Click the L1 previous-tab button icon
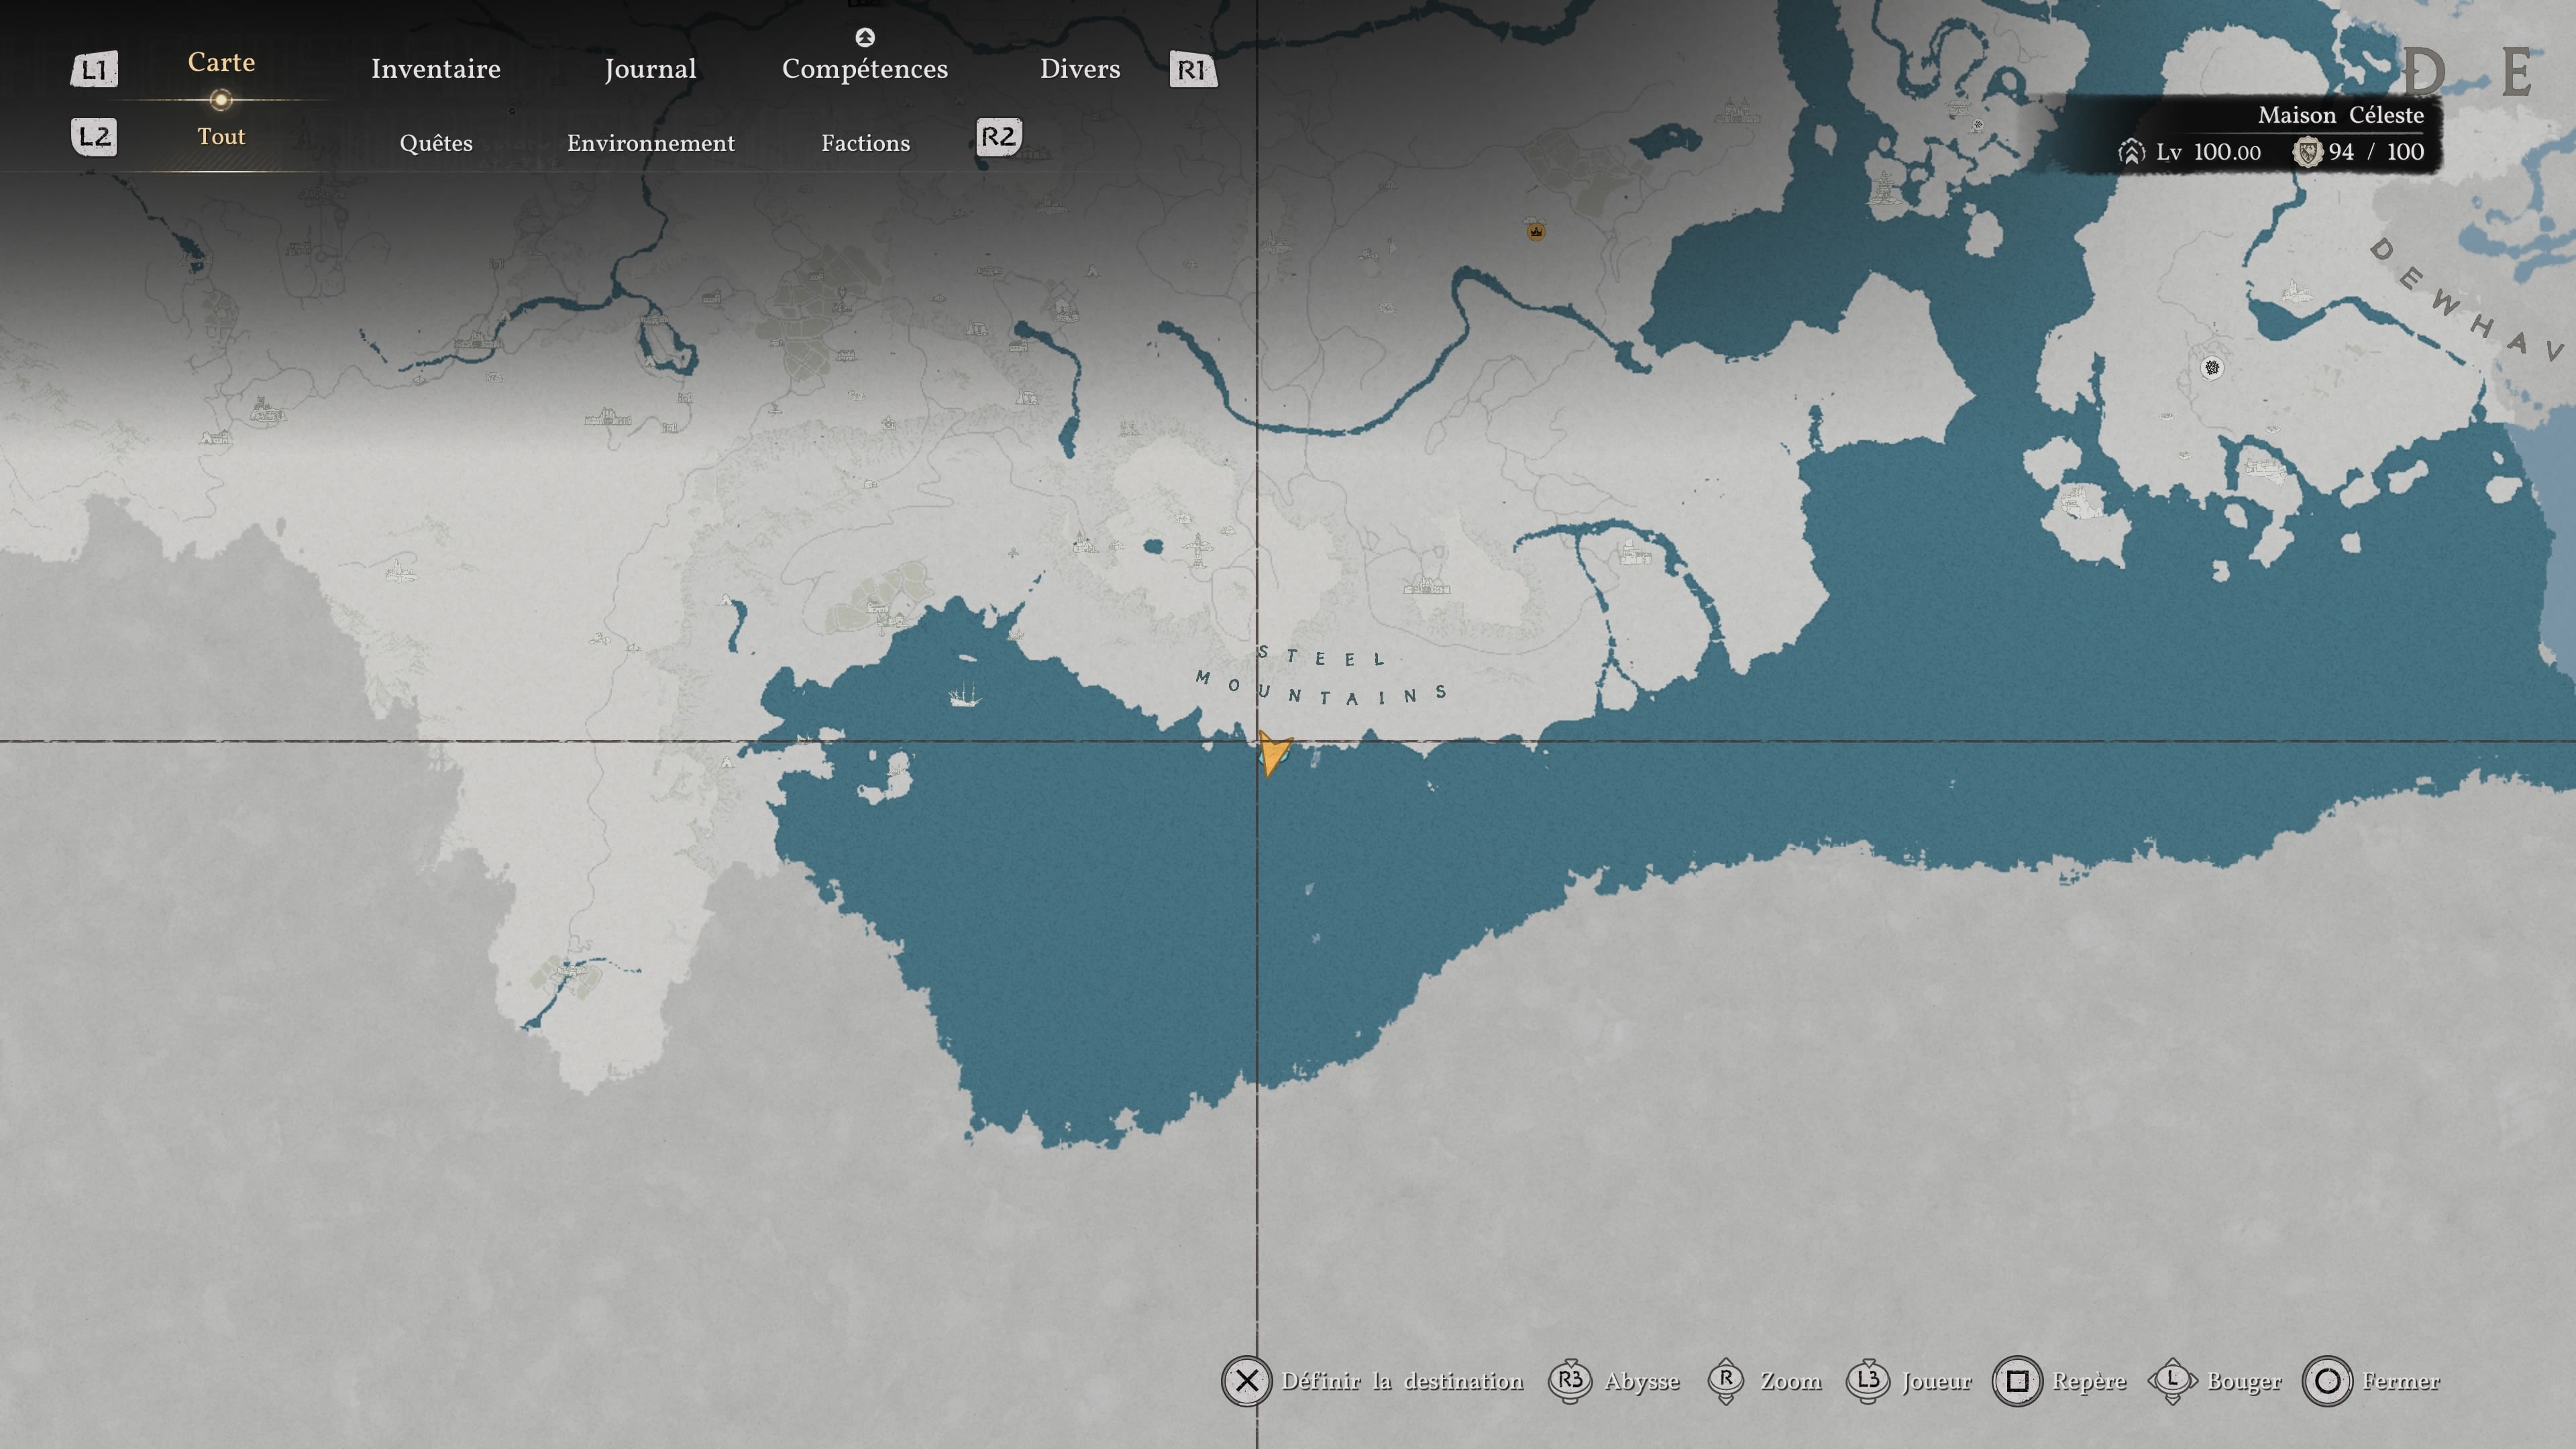The image size is (2576, 1449). point(94,69)
